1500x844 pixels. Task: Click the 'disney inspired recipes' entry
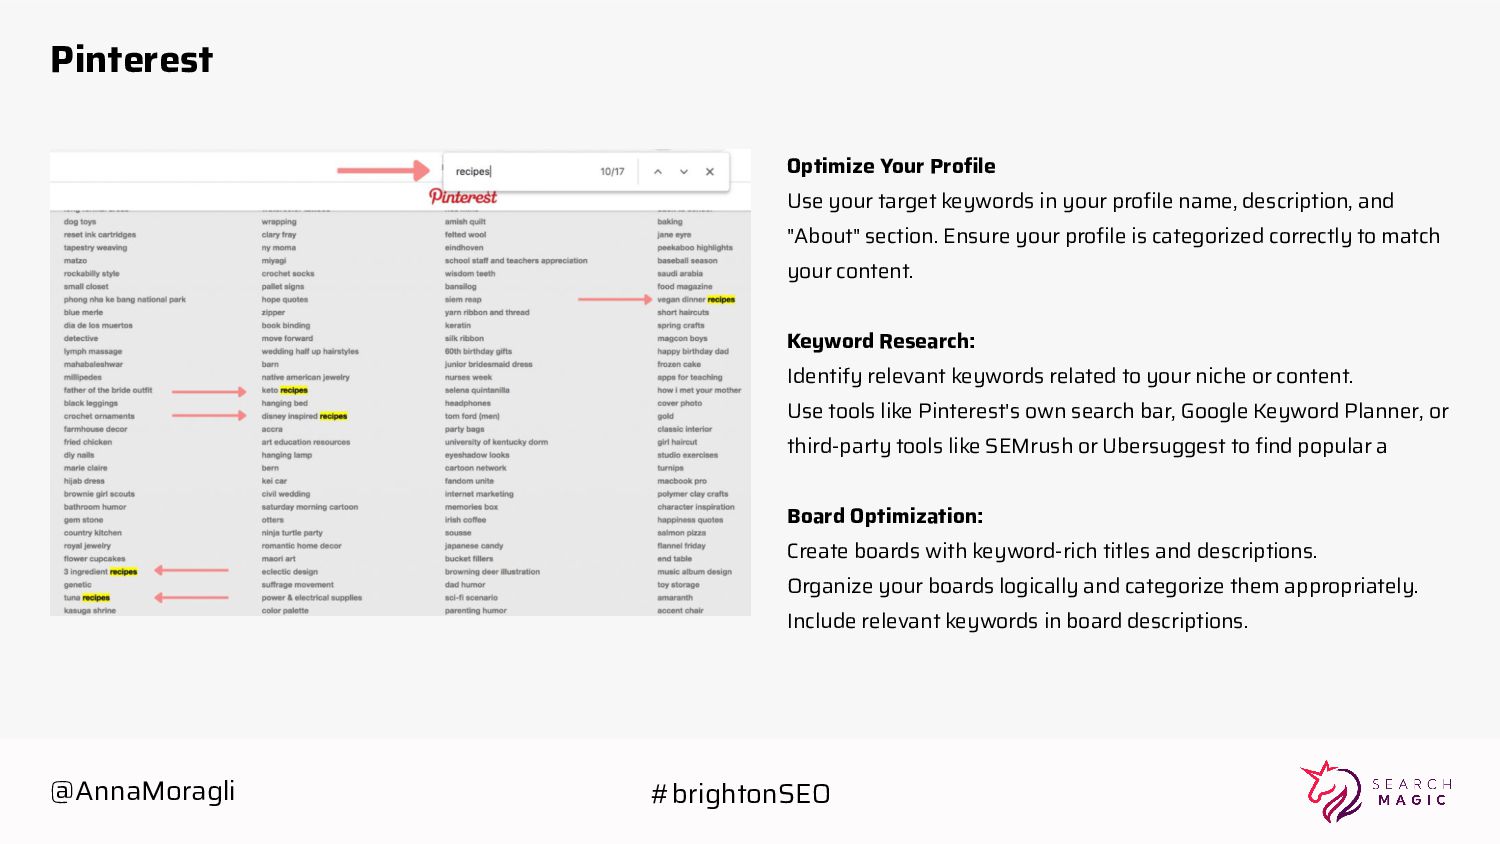(305, 416)
